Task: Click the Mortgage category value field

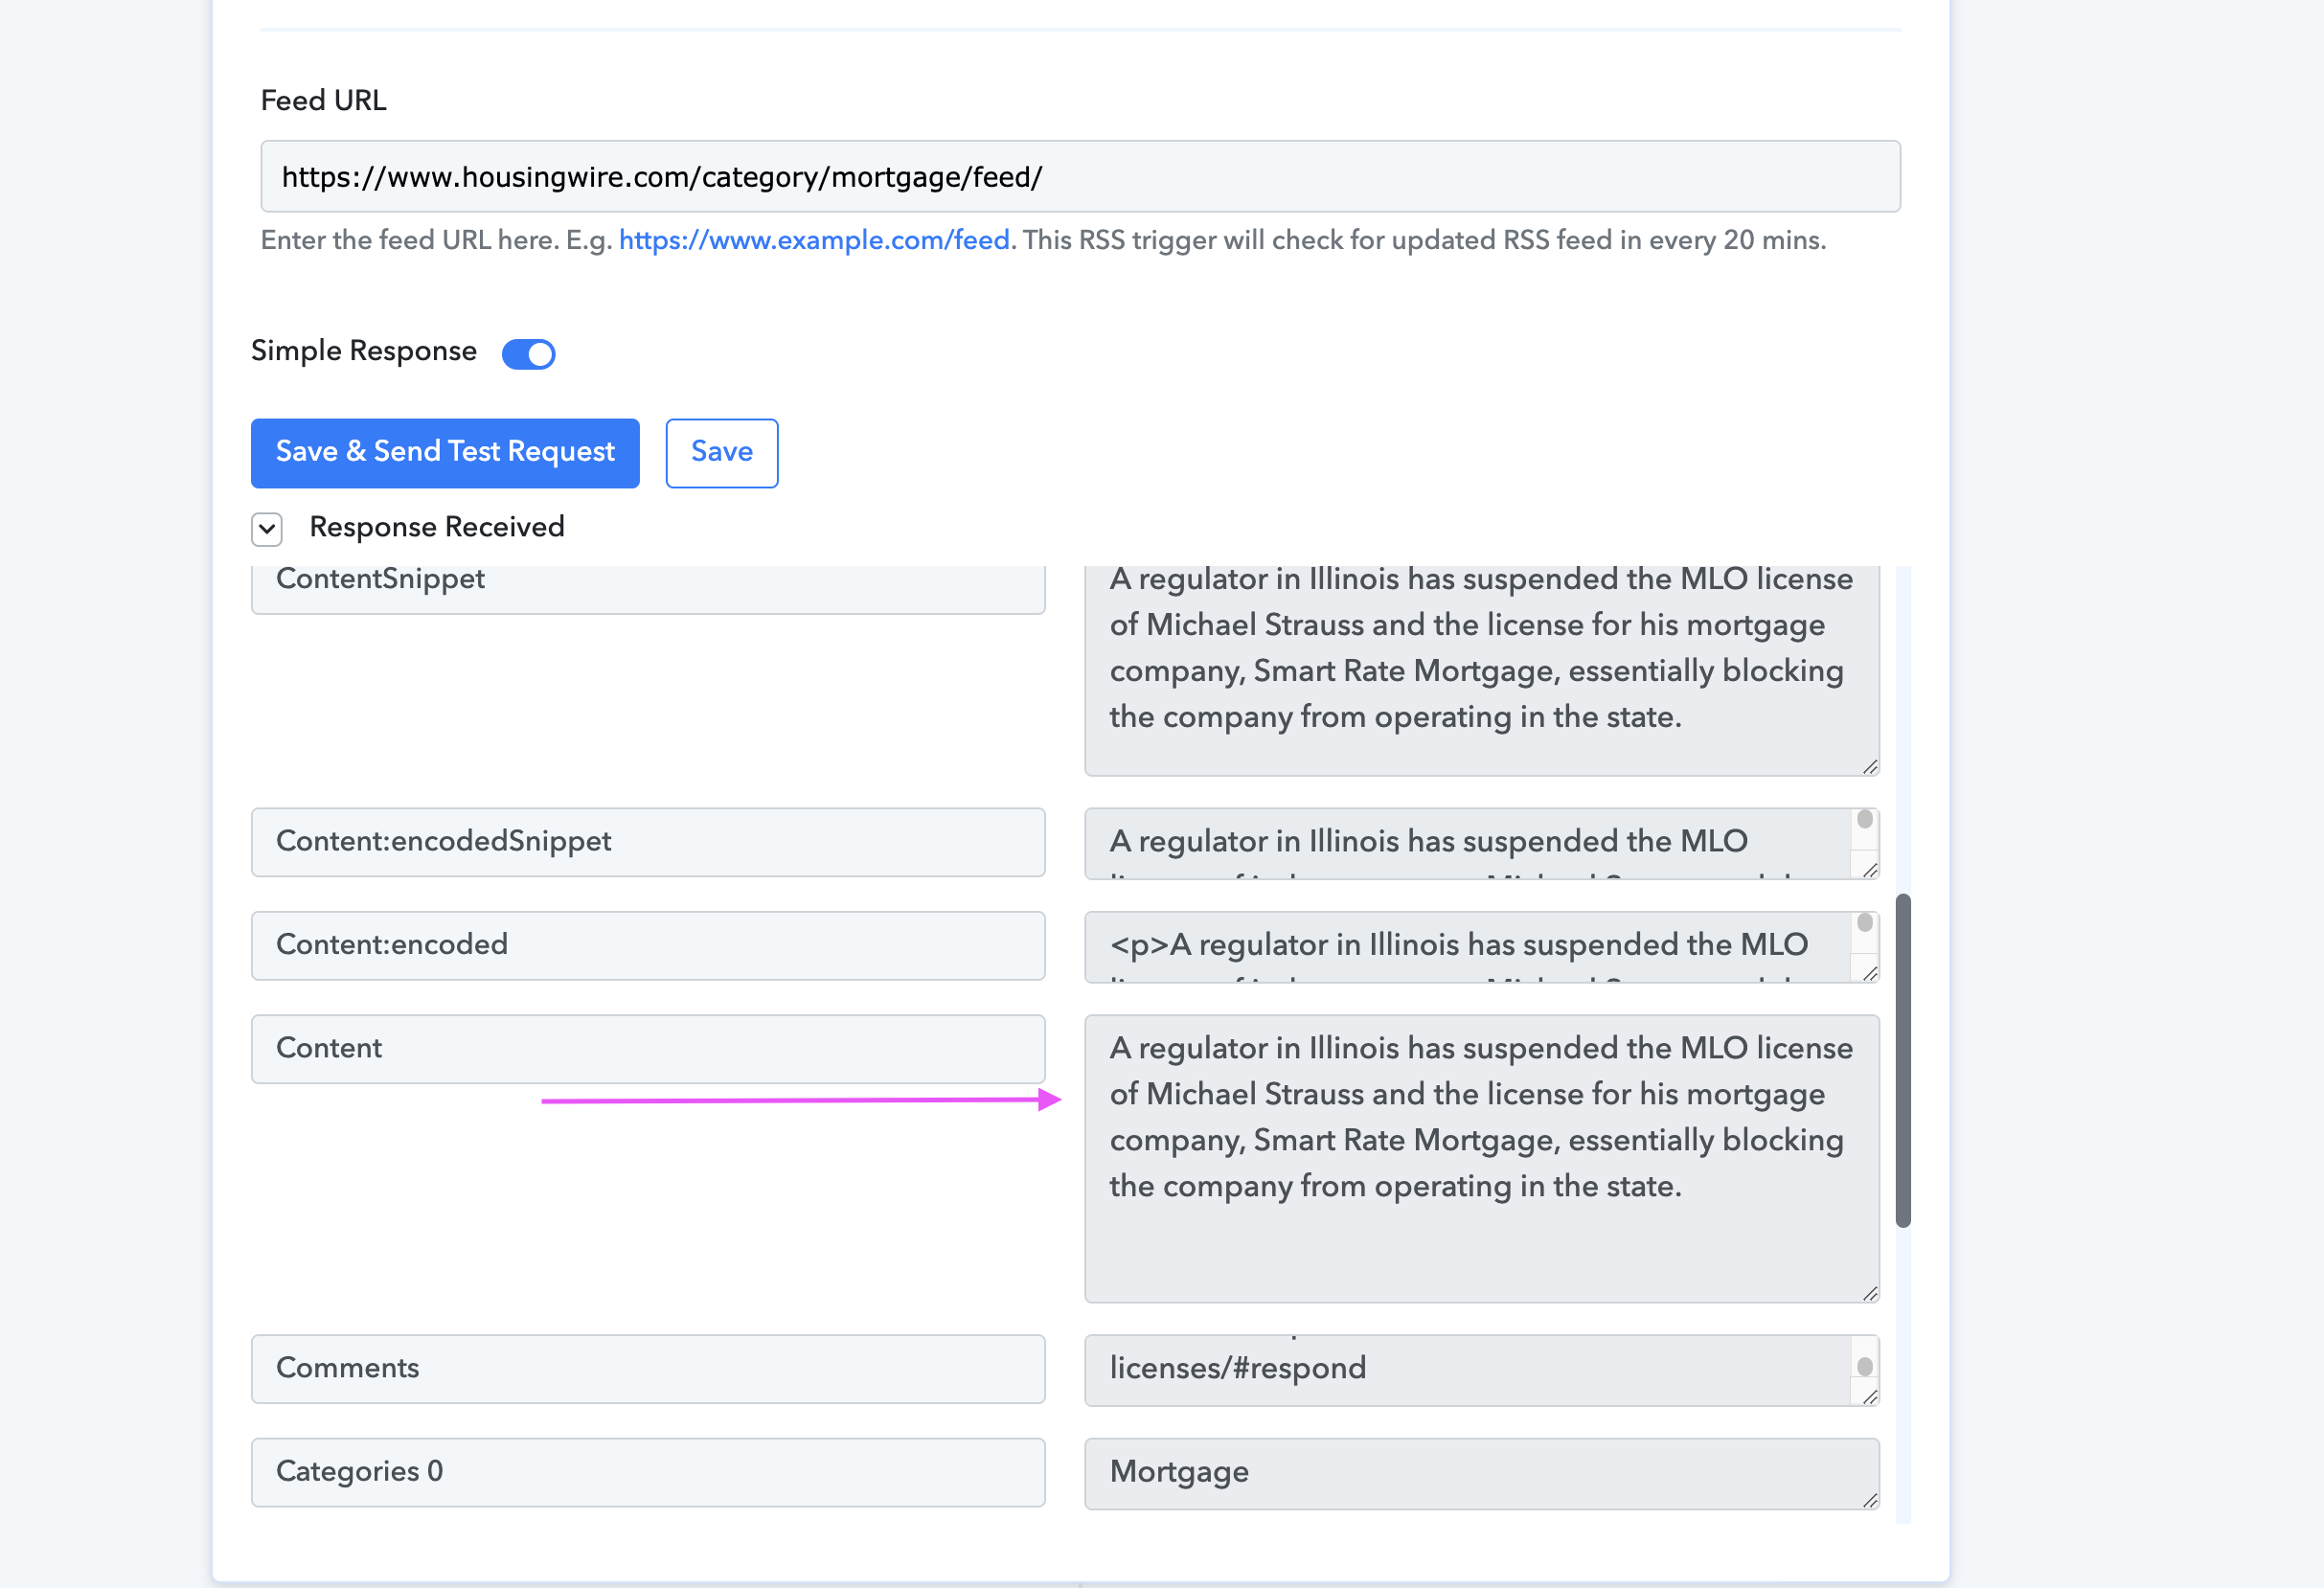Action: [x=1482, y=1473]
